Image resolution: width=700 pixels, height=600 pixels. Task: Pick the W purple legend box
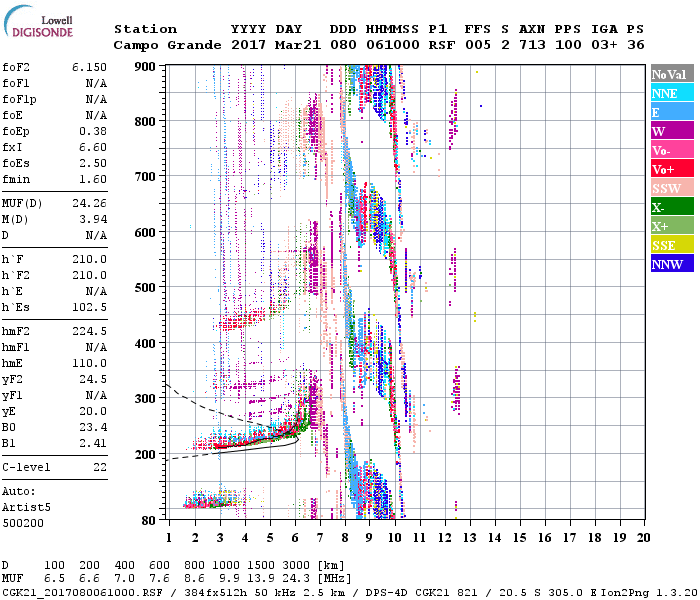(x=670, y=131)
